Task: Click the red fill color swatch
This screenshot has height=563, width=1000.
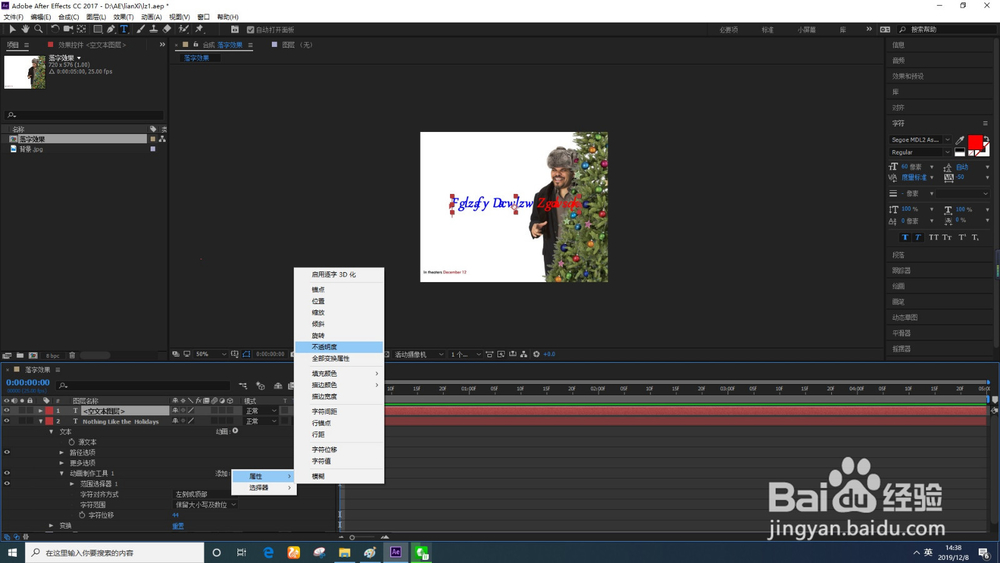Action: (x=975, y=142)
